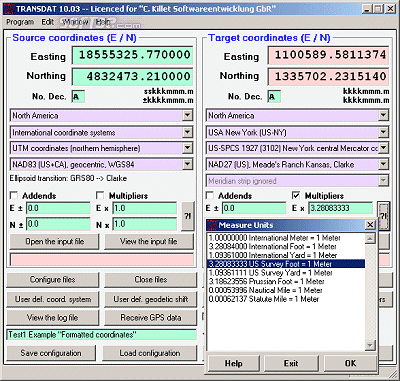Click the Measure Units list scroll-down arrow
This screenshot has width=400, height=381.
pyautogui.click(x=370, y=345)
